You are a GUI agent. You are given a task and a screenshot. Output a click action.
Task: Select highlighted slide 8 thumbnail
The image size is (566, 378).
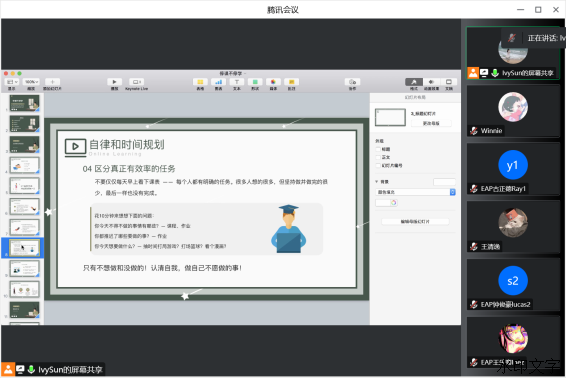24,248
